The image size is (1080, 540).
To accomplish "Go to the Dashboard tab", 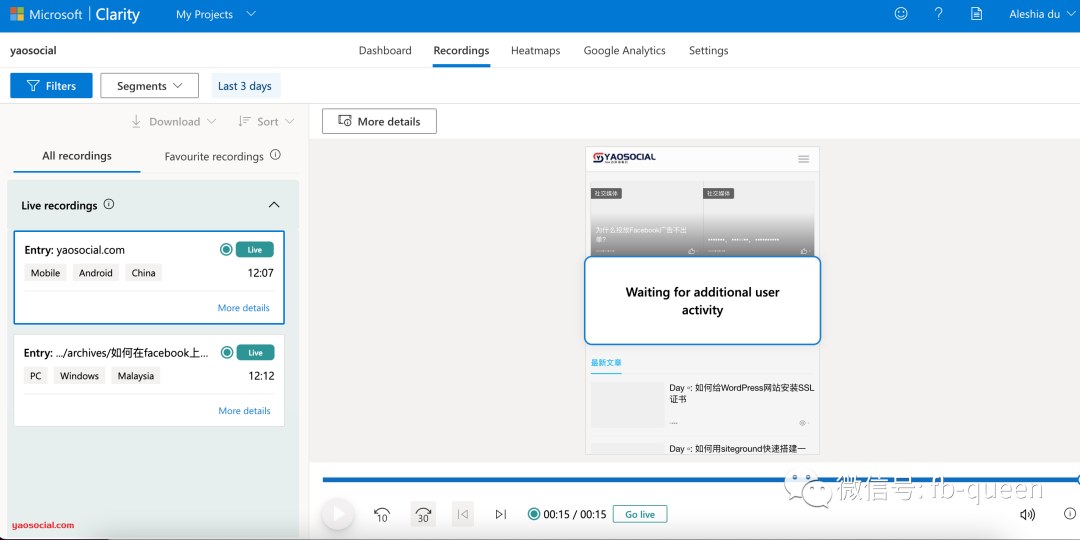I will coord(385,50).
